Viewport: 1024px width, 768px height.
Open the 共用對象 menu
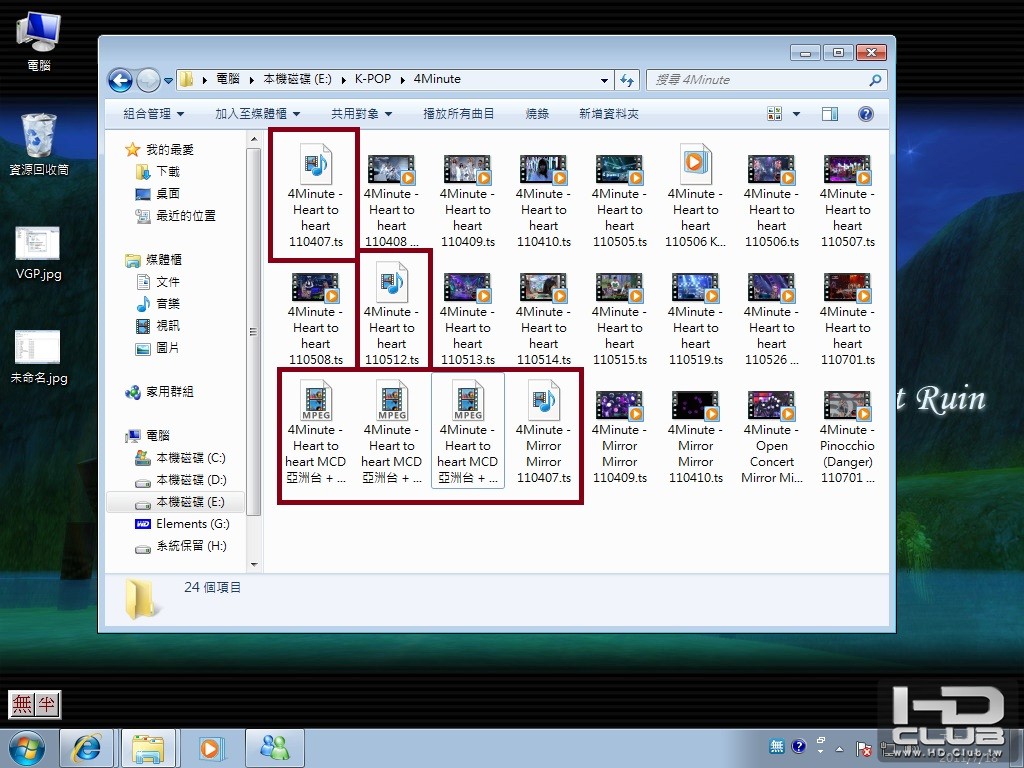(x=361, y=114)
